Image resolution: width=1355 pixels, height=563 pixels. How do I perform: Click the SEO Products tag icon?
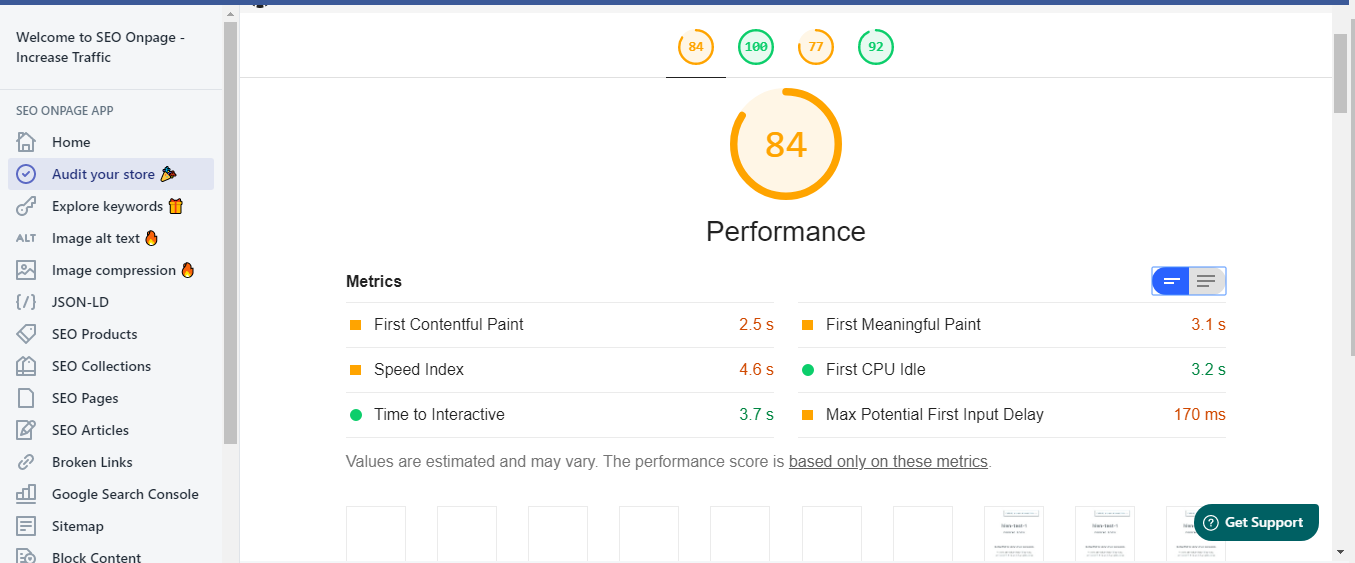(26, 334)
